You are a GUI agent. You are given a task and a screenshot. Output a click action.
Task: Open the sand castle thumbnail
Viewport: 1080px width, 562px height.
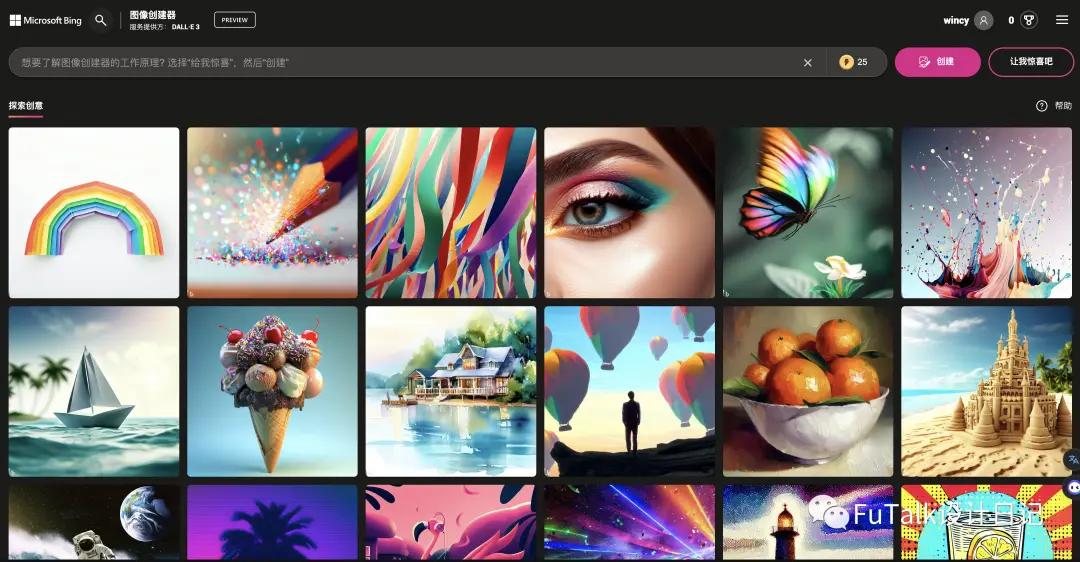click(x=986, y=391)
